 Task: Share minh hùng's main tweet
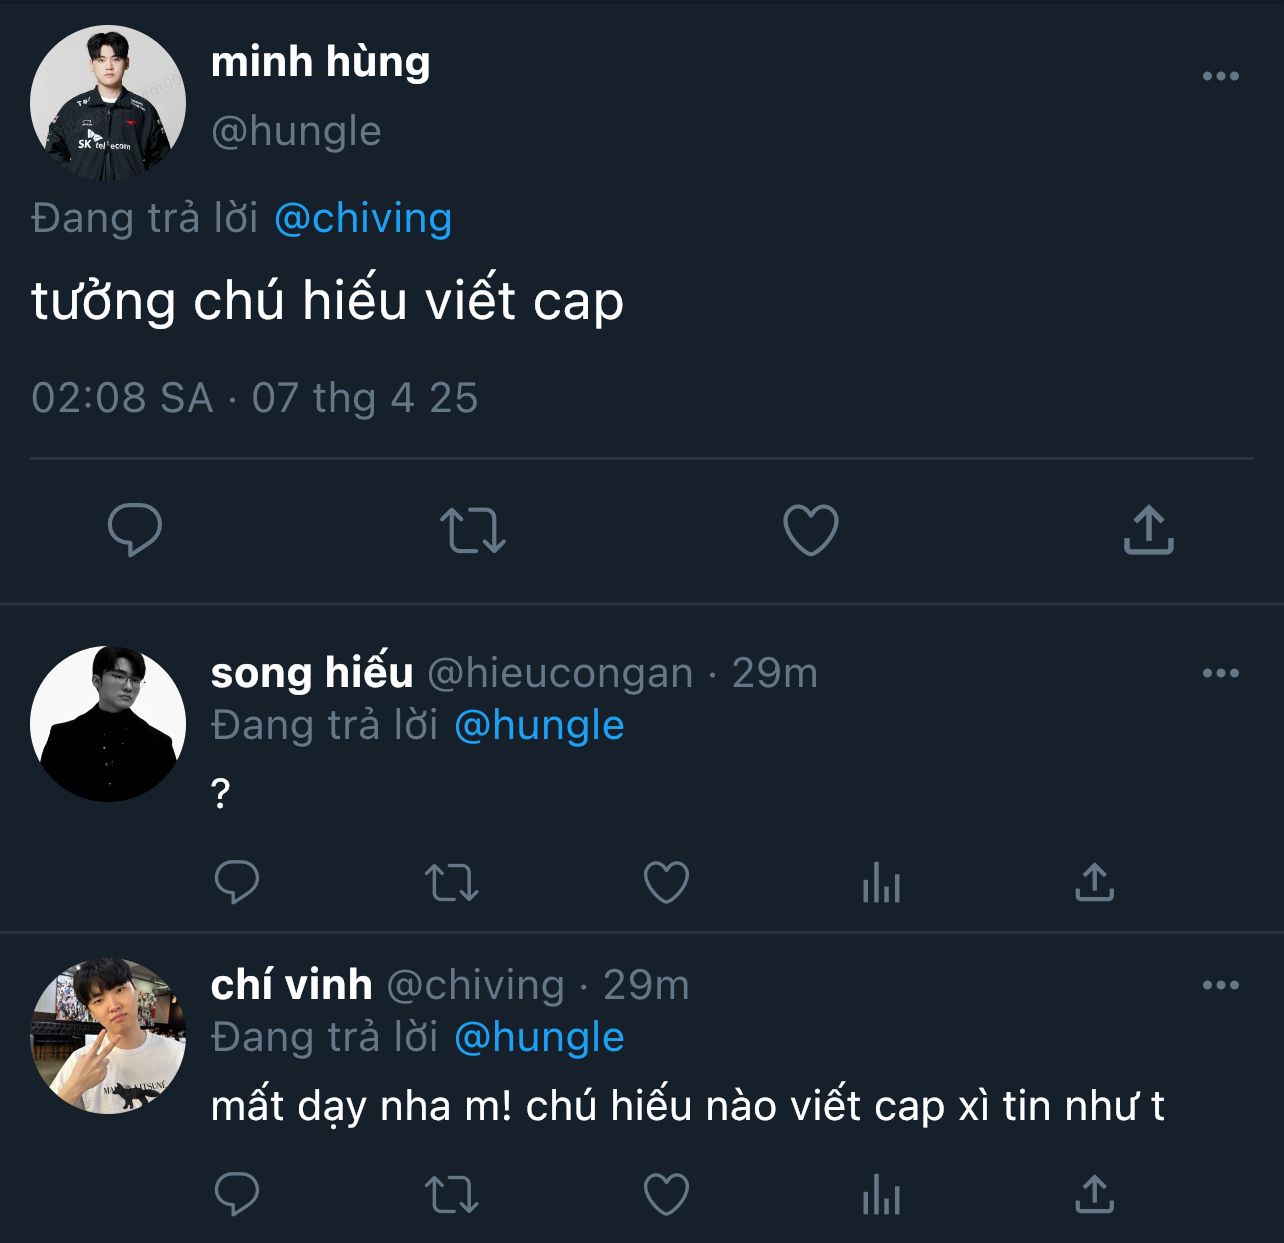(x=1148, y=530)
